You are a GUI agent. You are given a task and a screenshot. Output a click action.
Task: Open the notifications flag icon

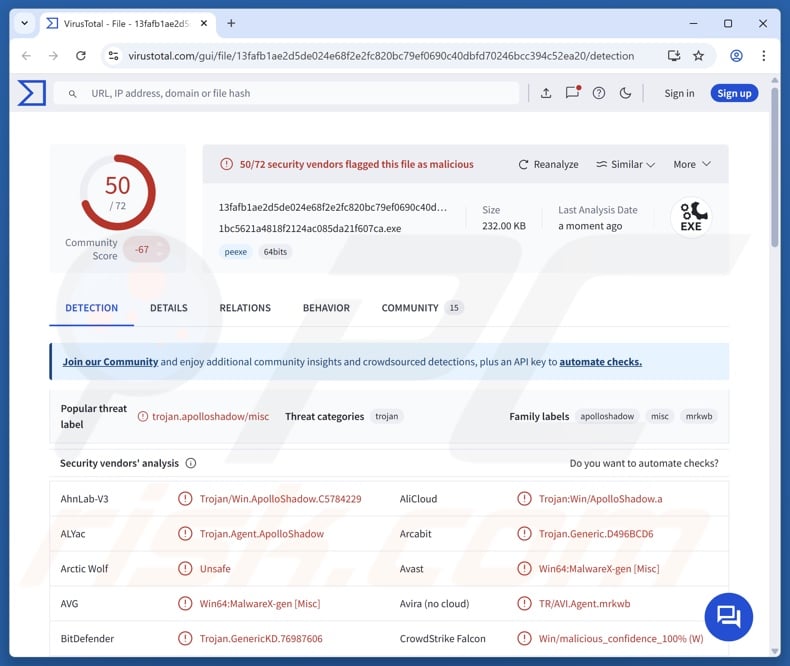click(x=572, y=93)
